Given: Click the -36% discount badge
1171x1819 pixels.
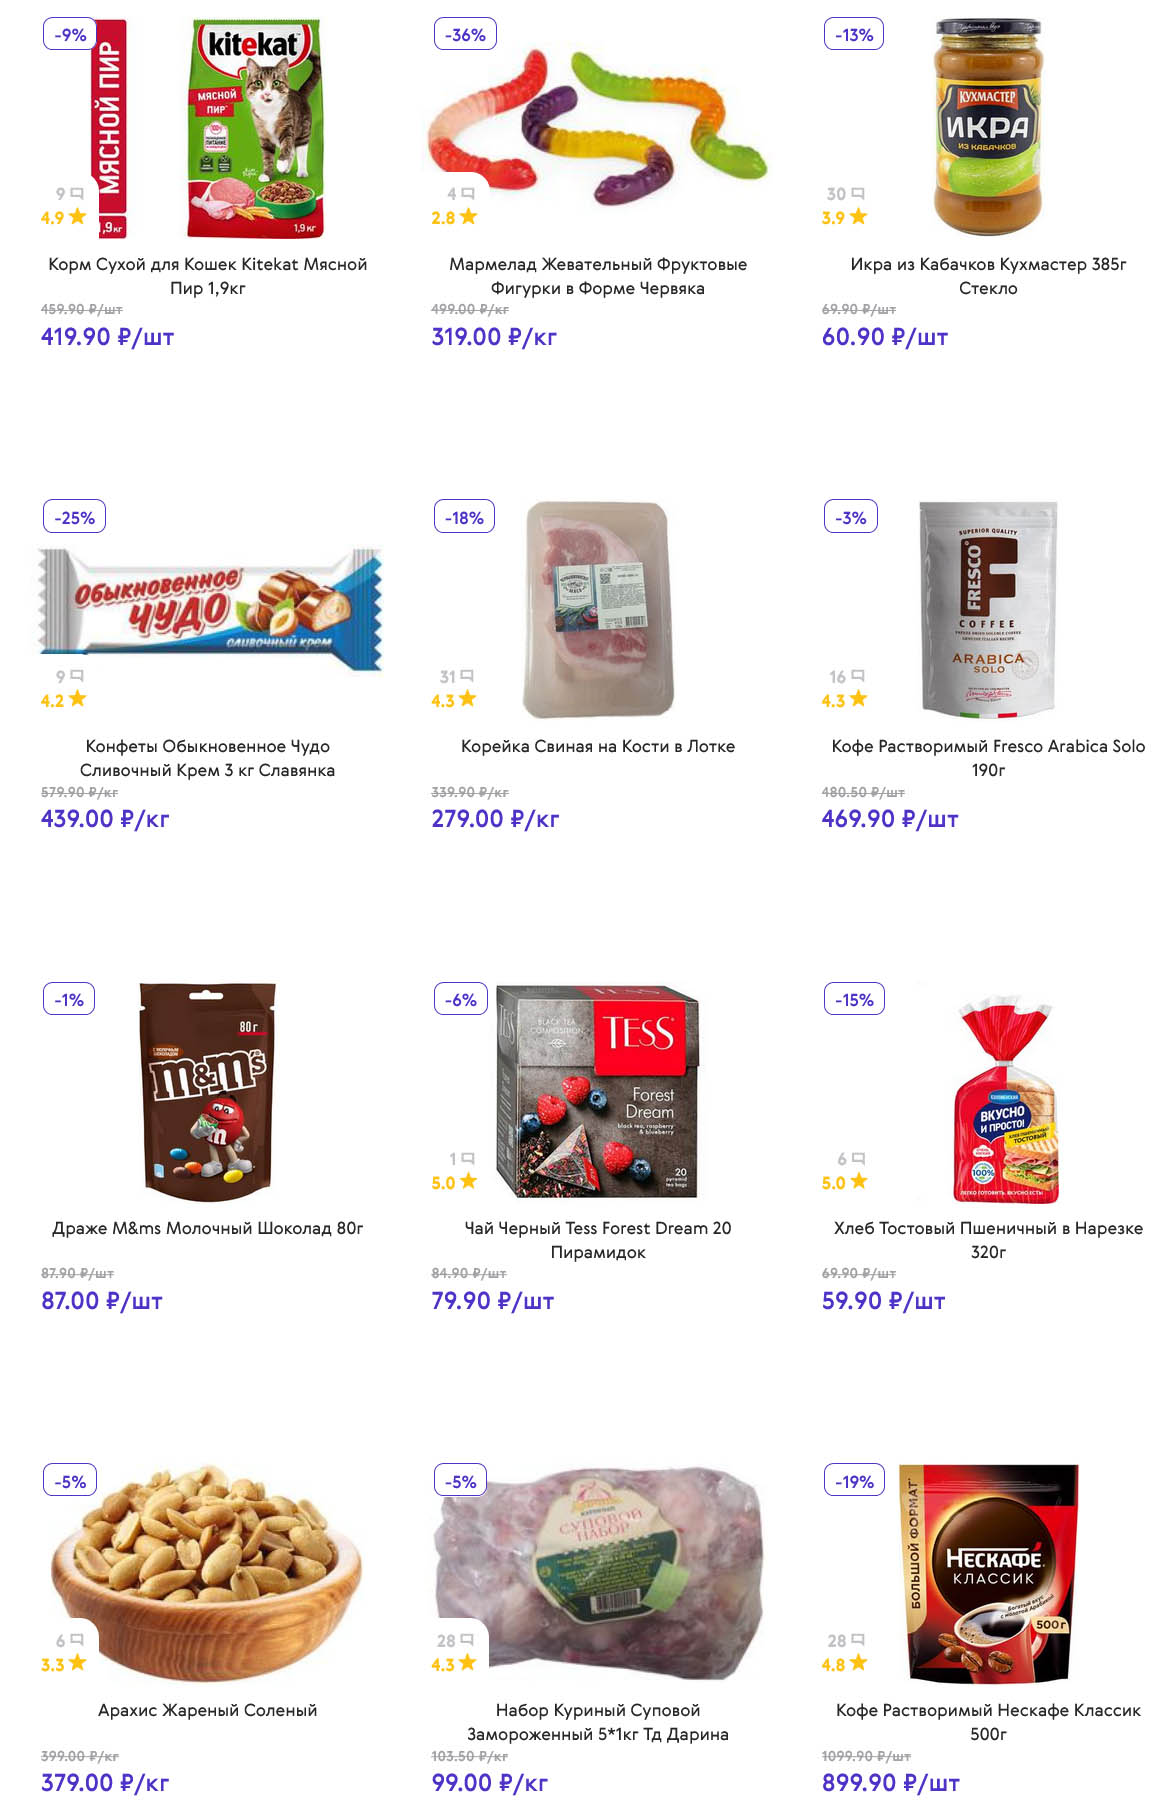Looking at the screenshot, I should [465, 35].
